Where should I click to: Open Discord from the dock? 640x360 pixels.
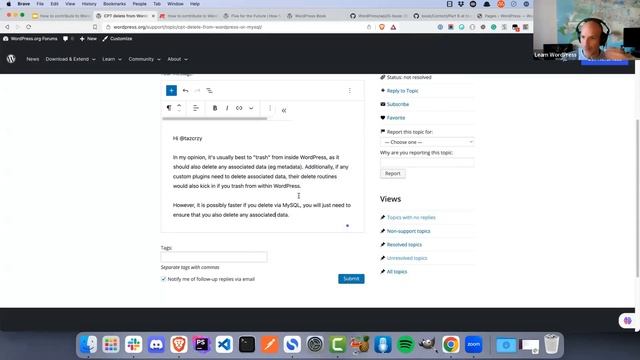156,344
